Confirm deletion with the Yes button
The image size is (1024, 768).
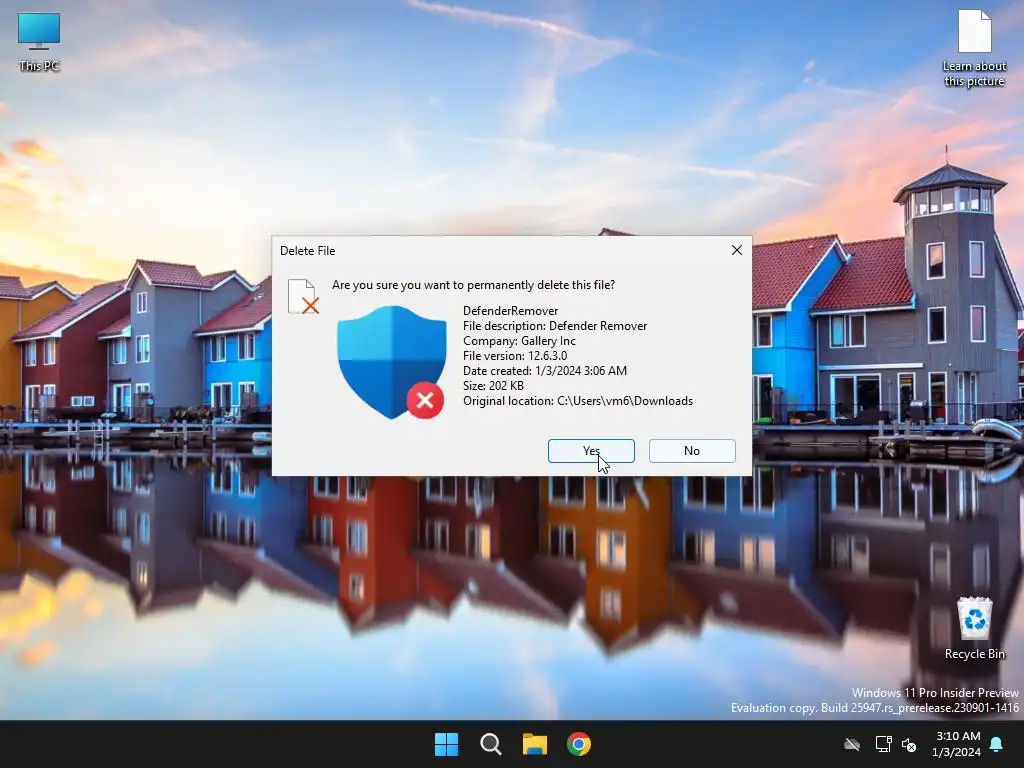pos(591,451)
